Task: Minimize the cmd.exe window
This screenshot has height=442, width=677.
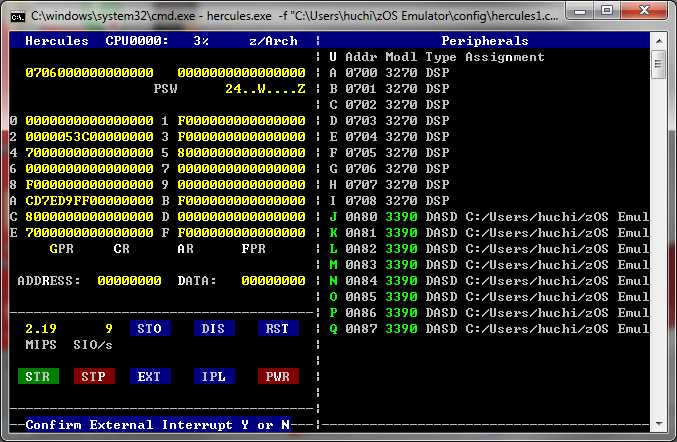Action: pos(581,11)
